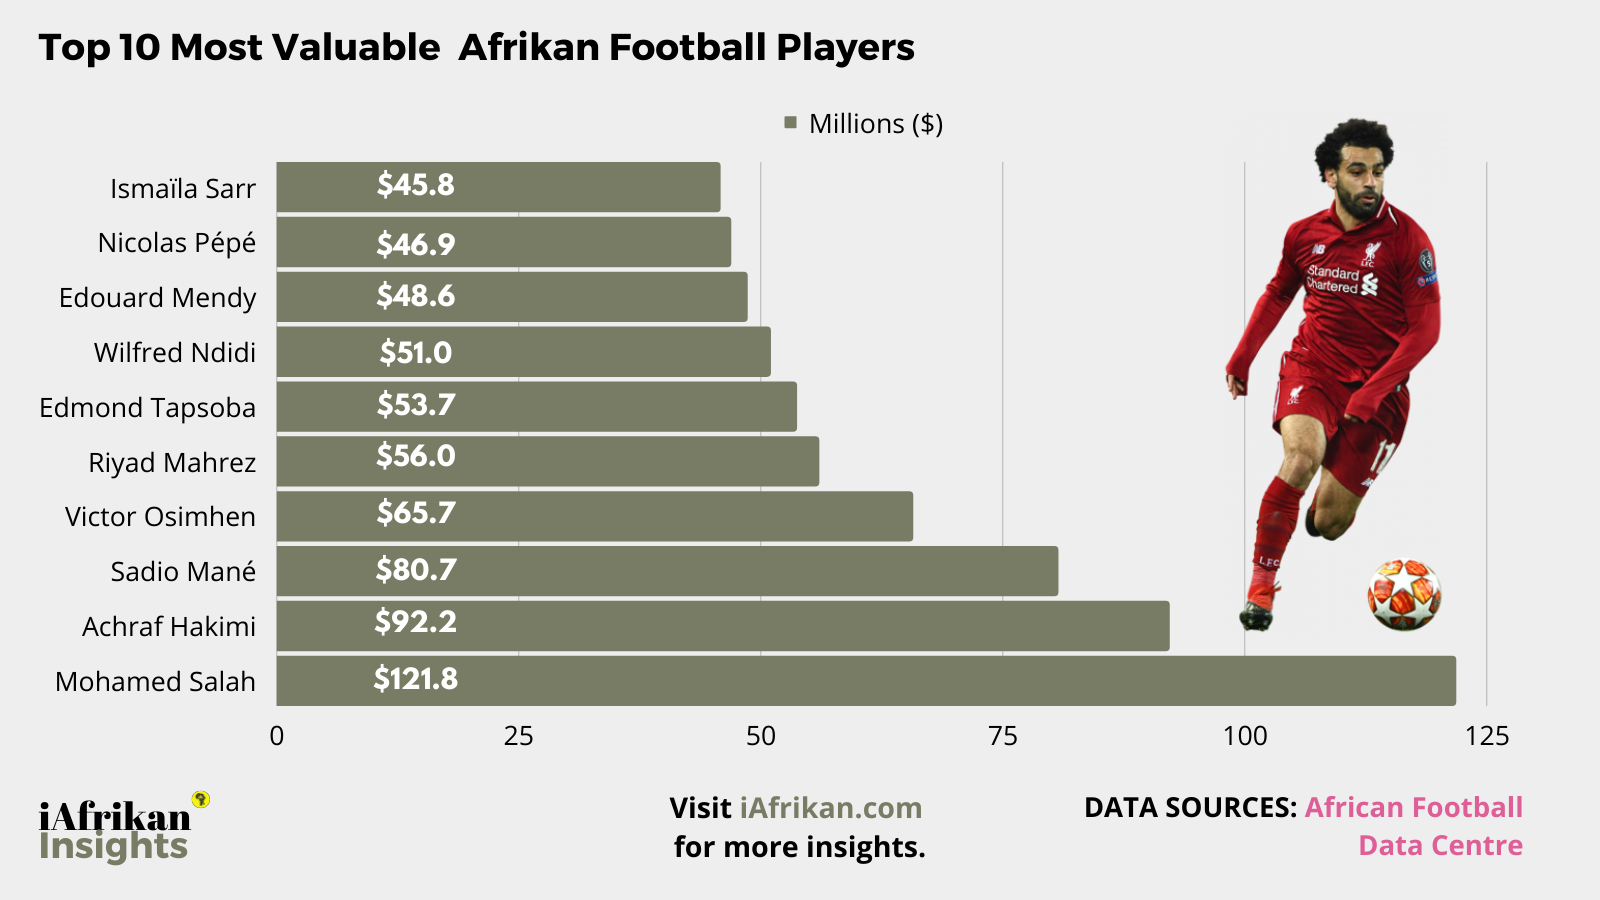Select the Sadio Mané $80.7 bar
Screen dimensions: 1600x900
tap(666, 571)
